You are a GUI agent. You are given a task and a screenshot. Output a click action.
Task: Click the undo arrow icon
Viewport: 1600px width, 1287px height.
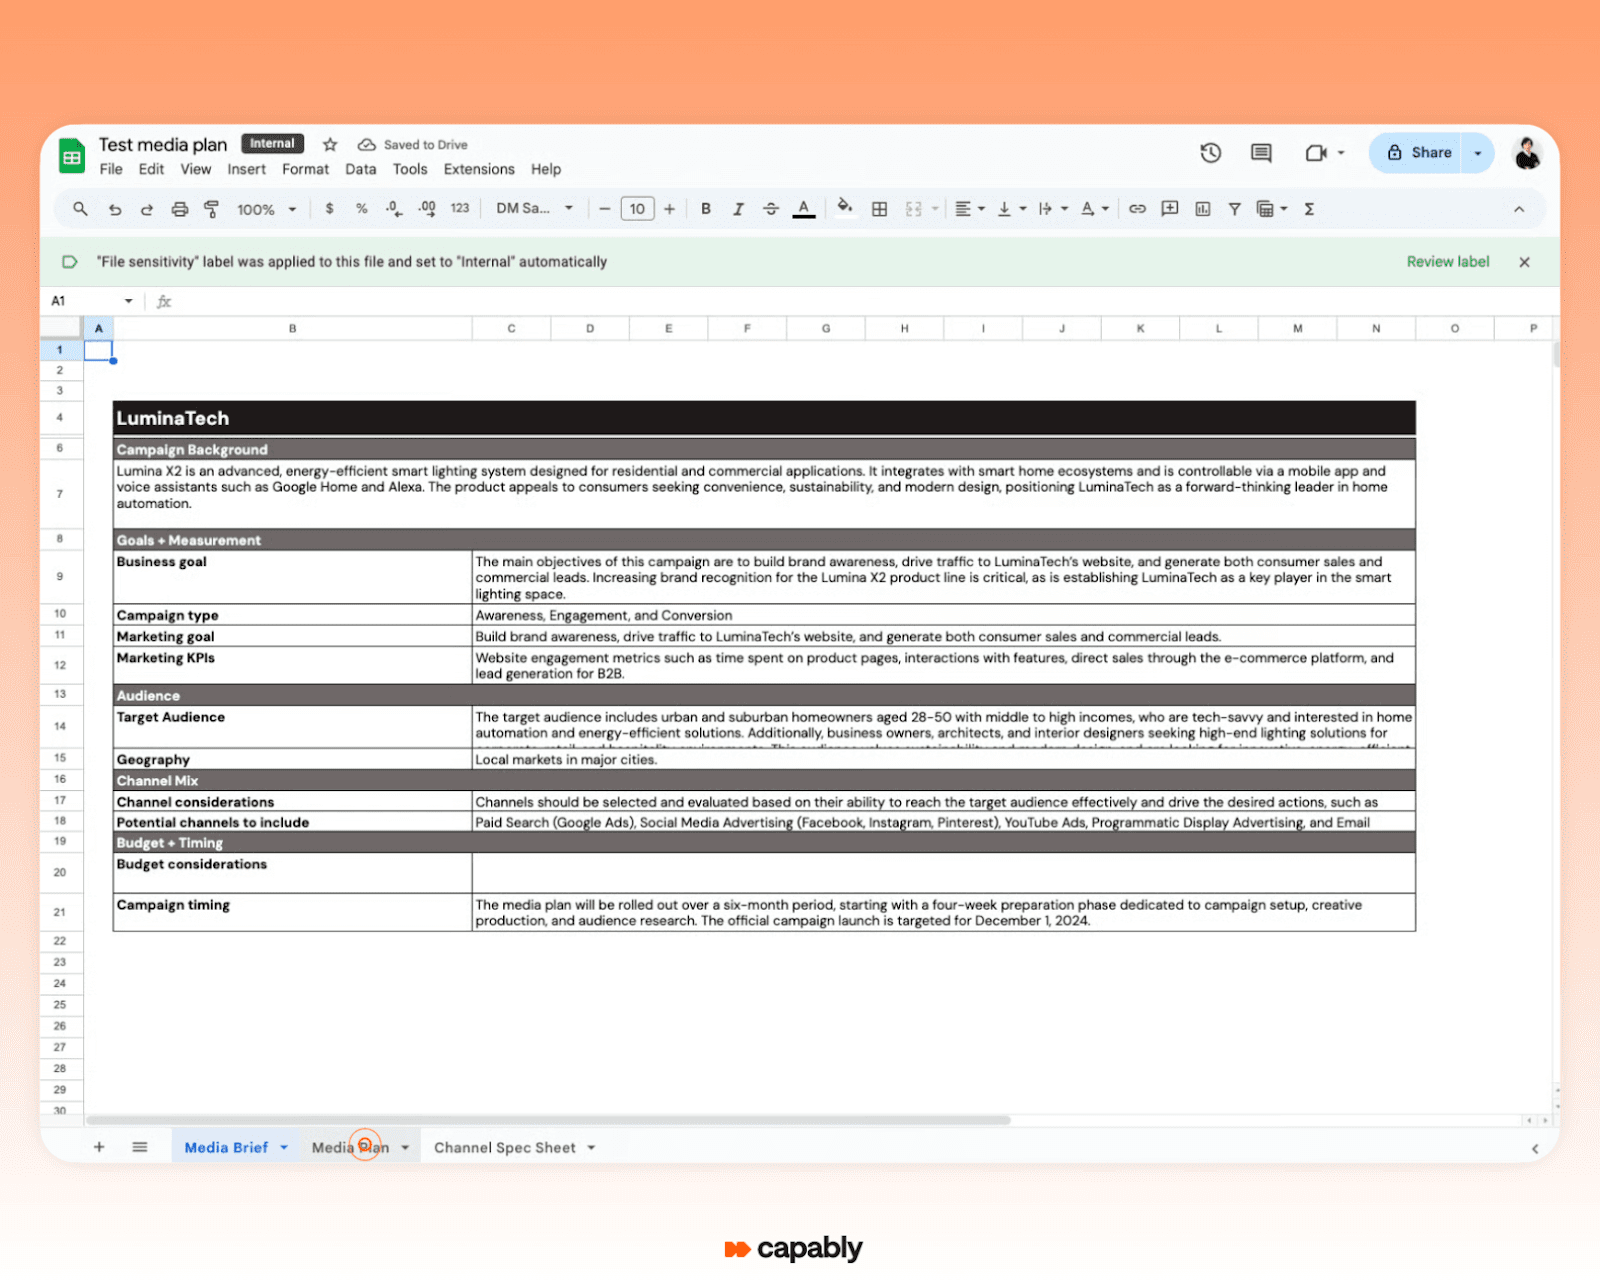(115, 209)
